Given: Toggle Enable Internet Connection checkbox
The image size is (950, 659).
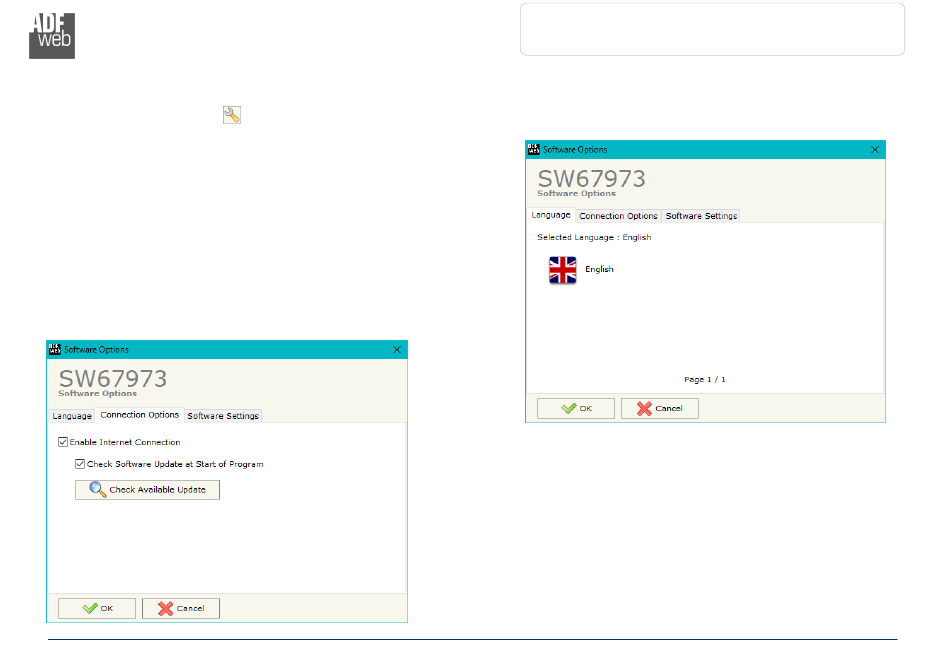Looking at the screenshot, I should pos(64,442).
